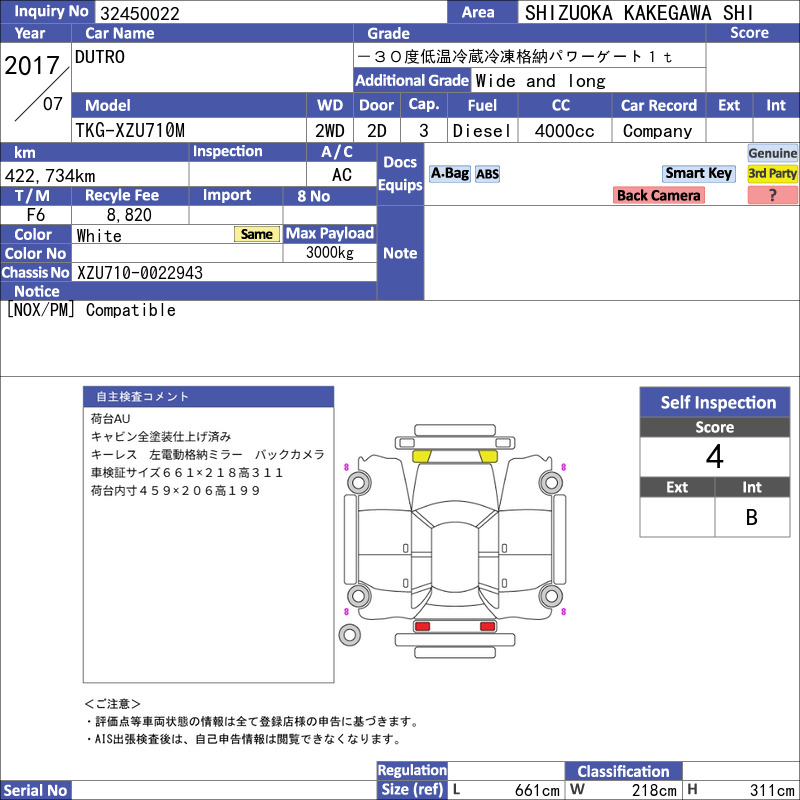Click the A-Bag equipment badge

point(449,174)
